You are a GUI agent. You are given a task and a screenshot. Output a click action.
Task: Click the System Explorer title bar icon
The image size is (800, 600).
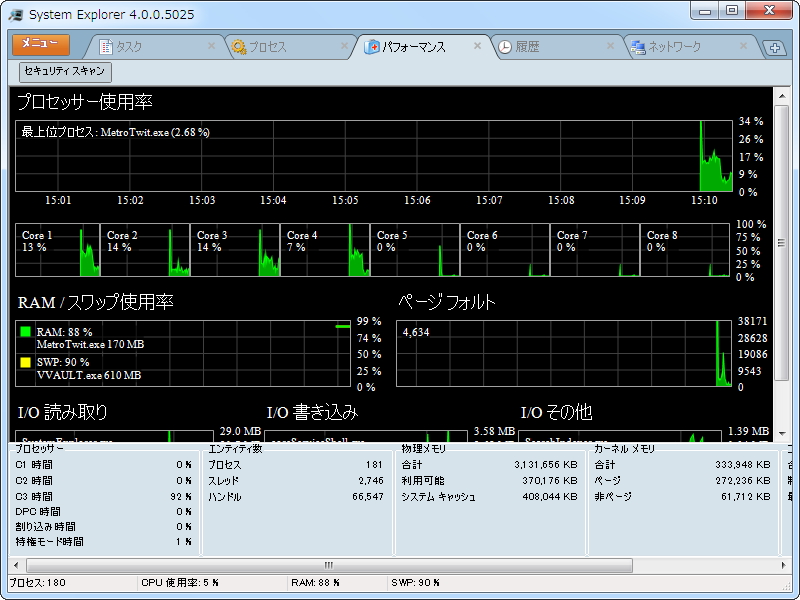[x=15, y=15]
